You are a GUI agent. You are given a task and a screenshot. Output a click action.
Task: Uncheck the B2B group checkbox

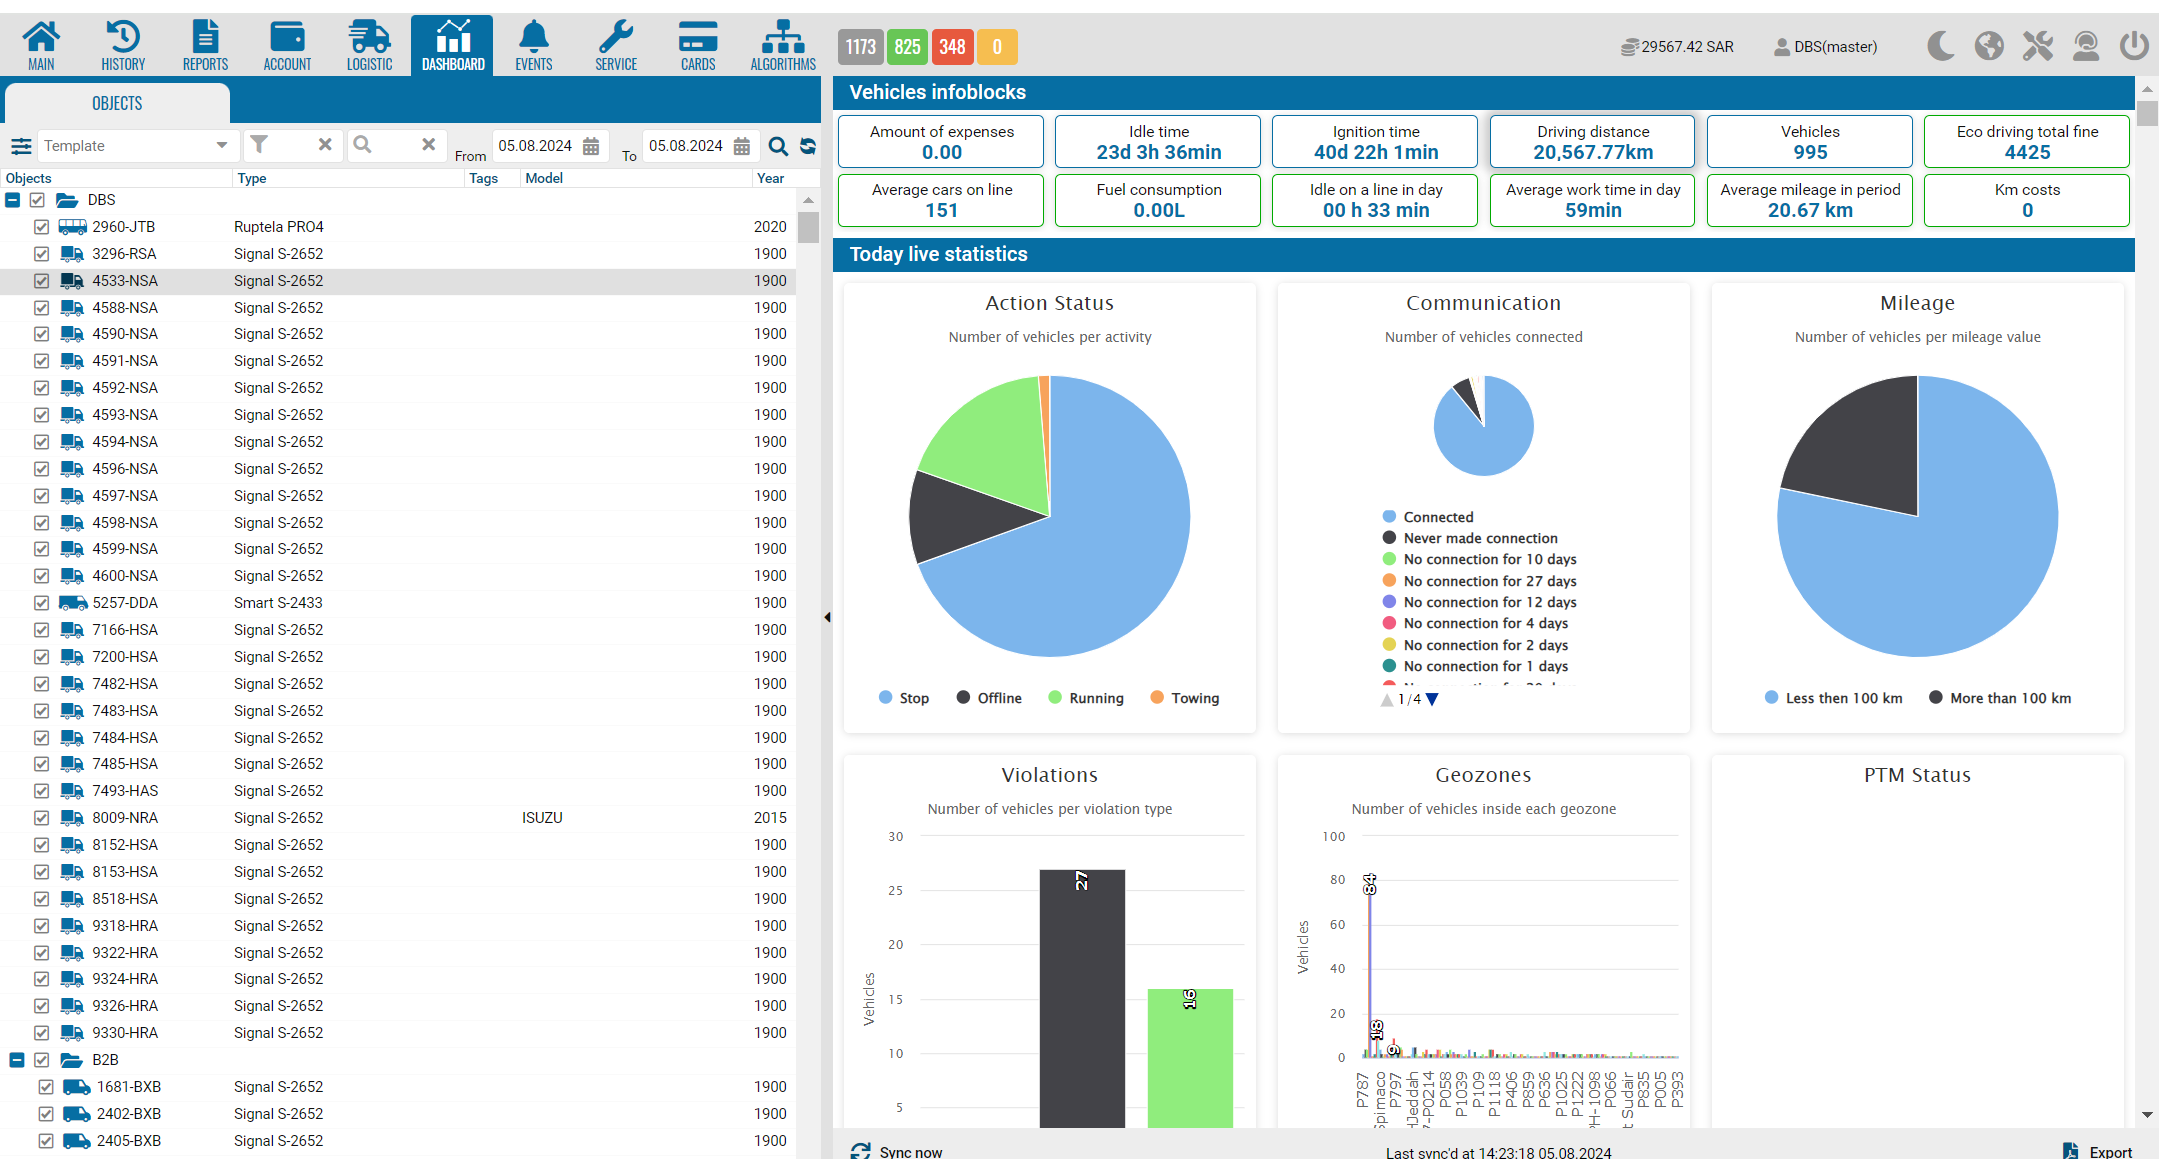[41, 1060]
